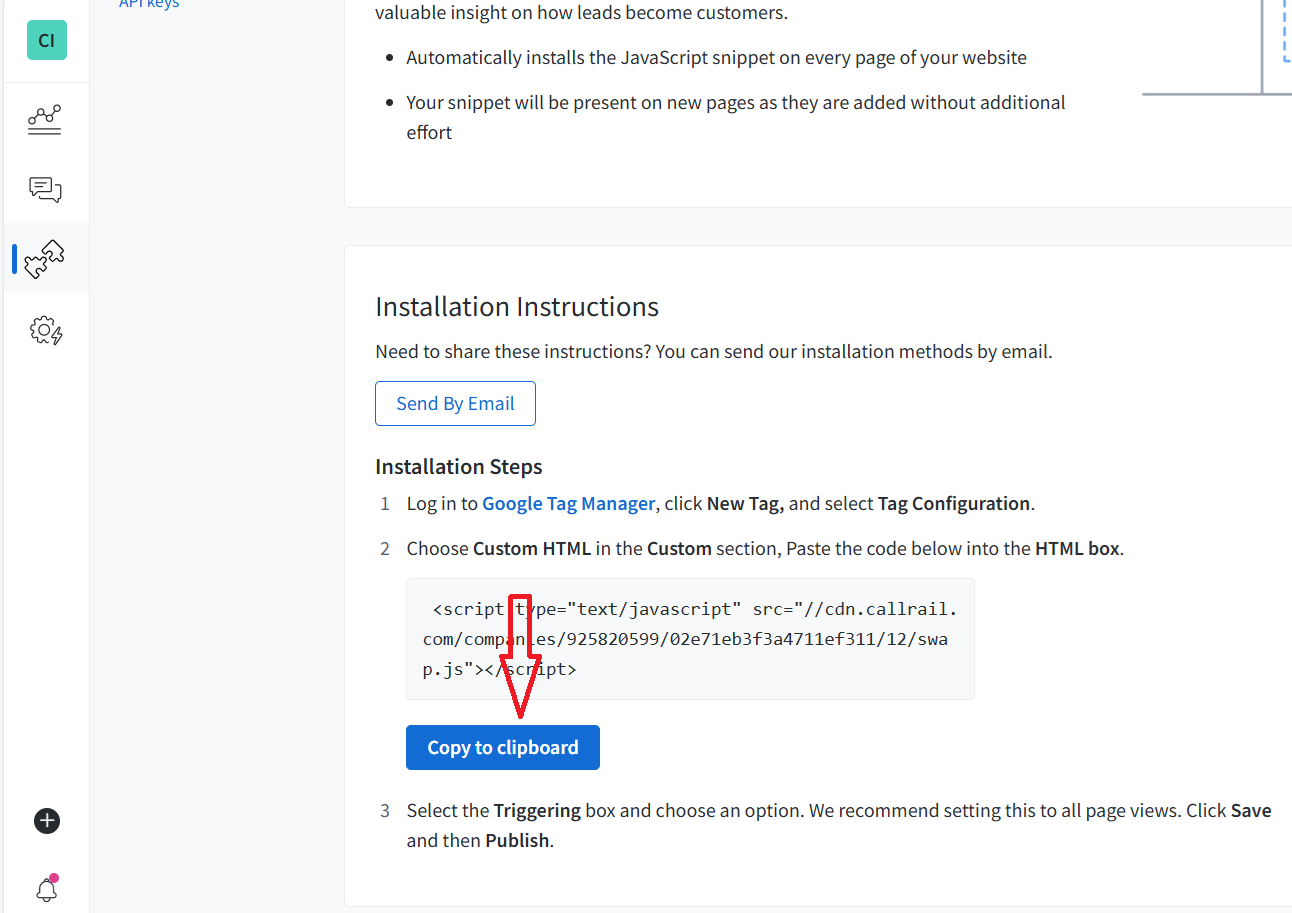Click the API keys link
The width and height of the screenshot is (1292, 913).
(149, 4)
